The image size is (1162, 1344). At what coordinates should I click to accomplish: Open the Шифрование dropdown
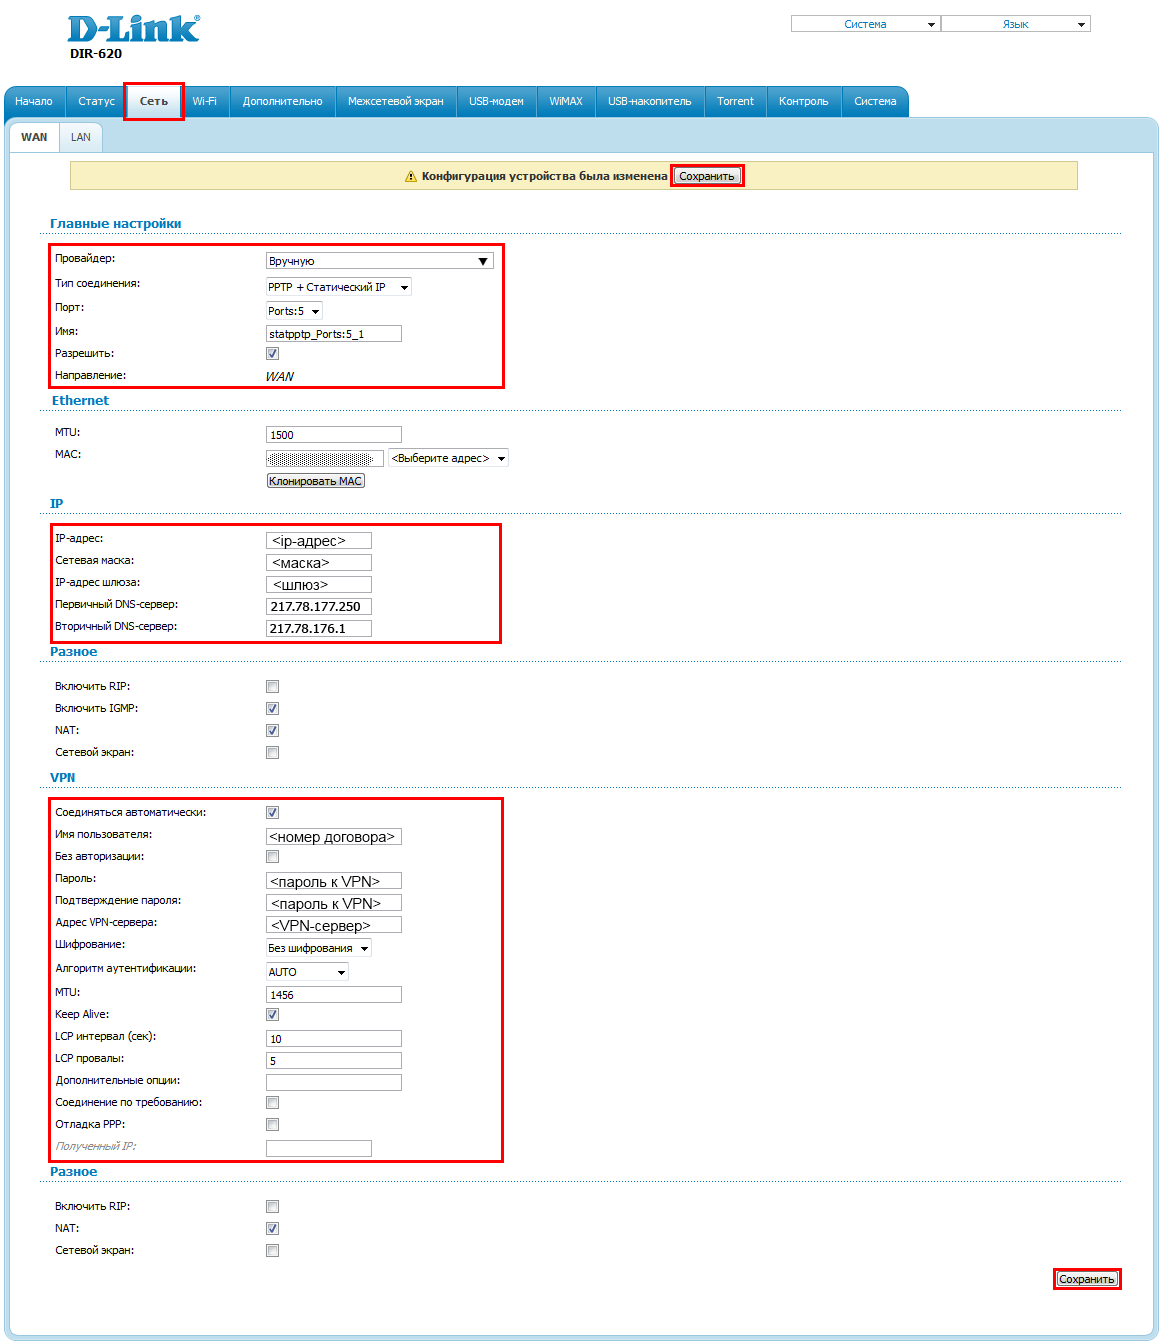click(318, 948)
